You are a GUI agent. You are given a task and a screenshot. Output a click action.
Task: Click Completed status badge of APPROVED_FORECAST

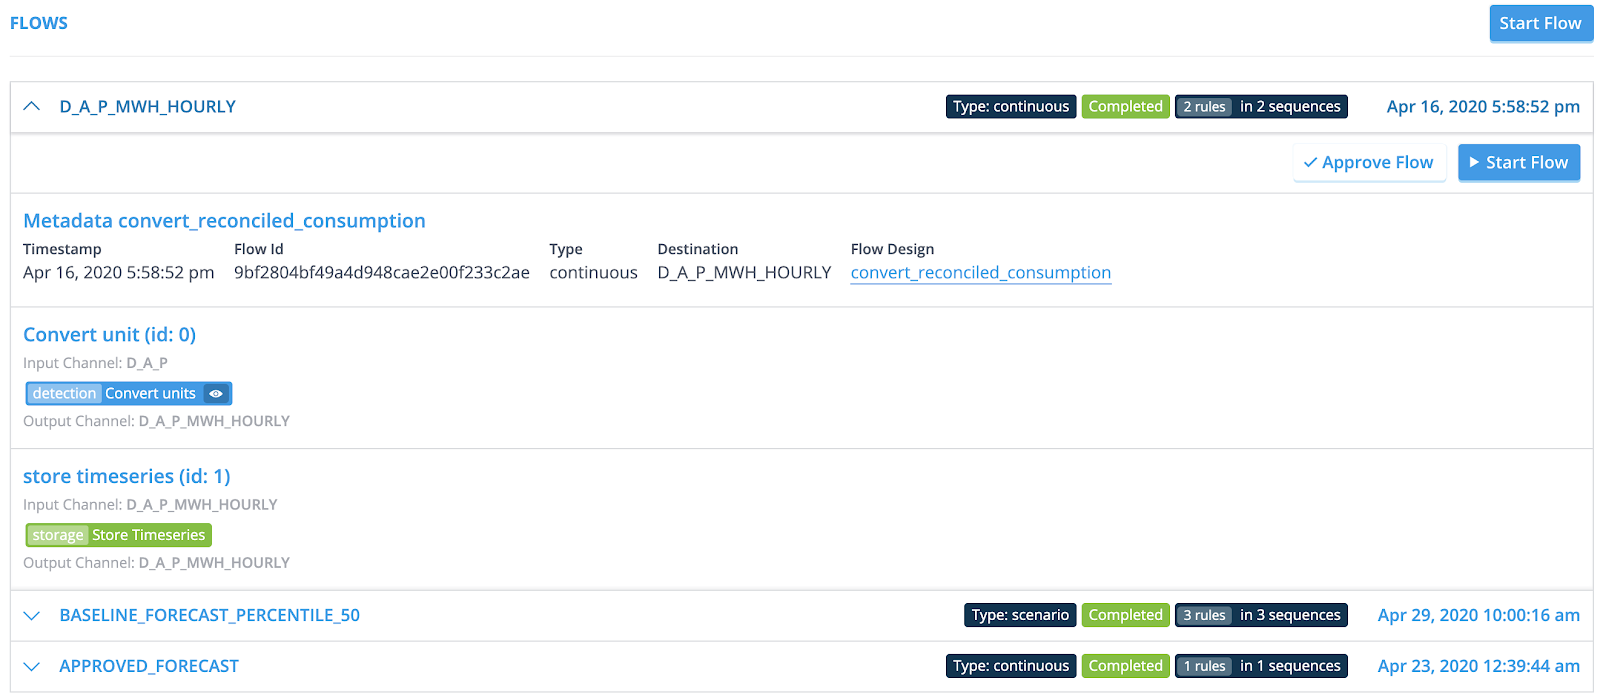pos(1125,666)
